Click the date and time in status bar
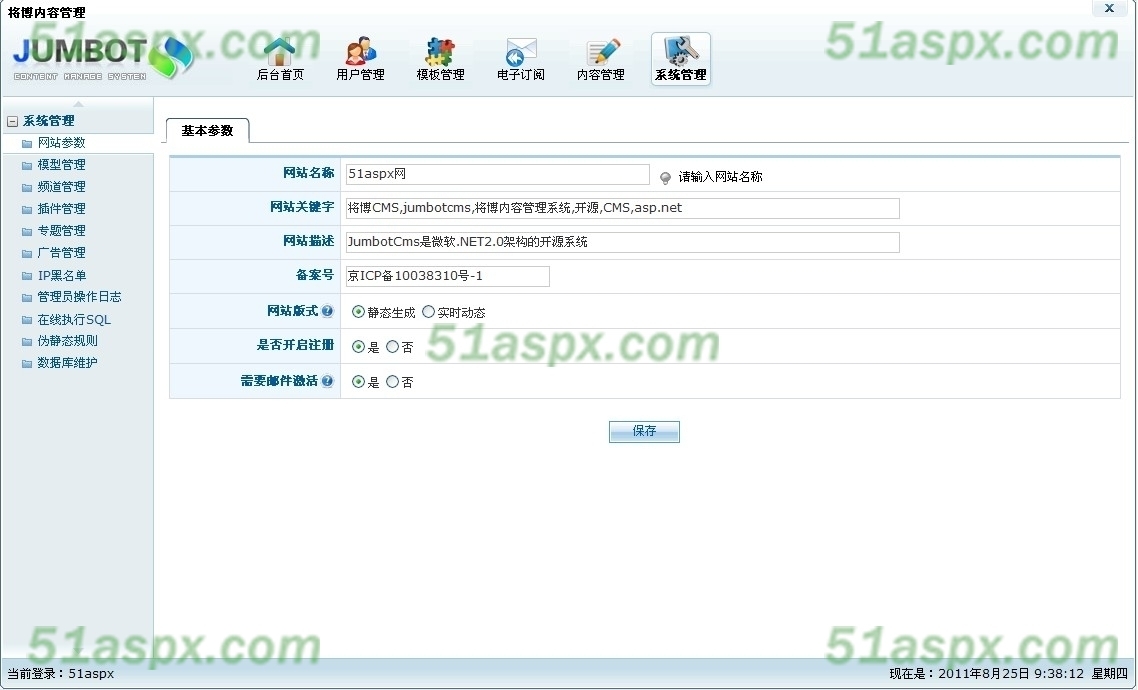The image size is (1138, 690). pos(1009,674)
